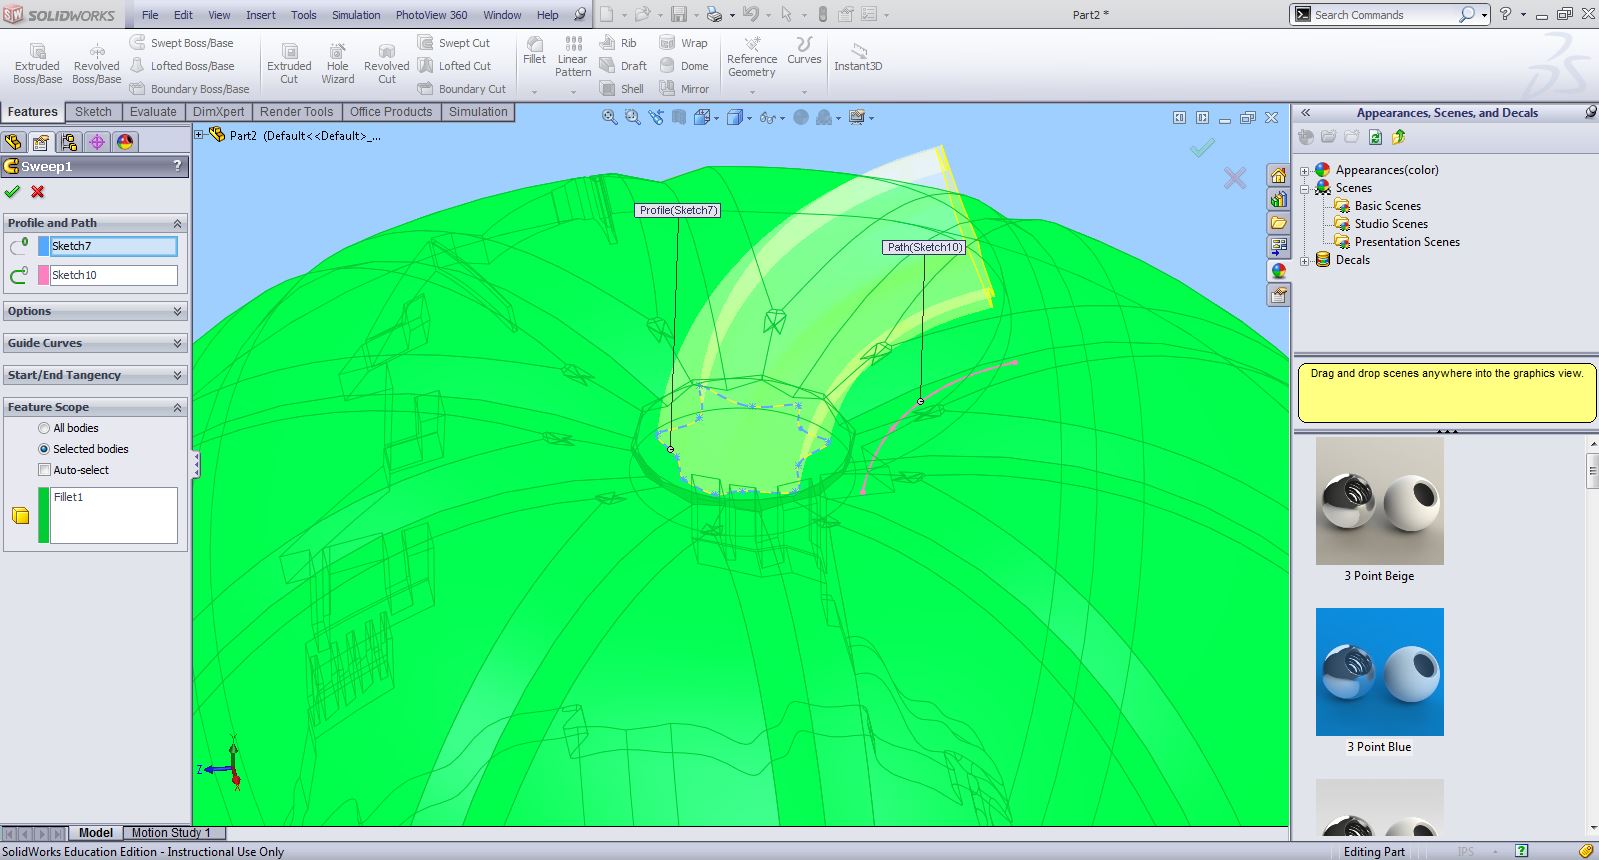Click the Path(Sketch10) callout label
Image resolution: width=1599 pixels, height=860 pixels.
click(x=925, y=247)
